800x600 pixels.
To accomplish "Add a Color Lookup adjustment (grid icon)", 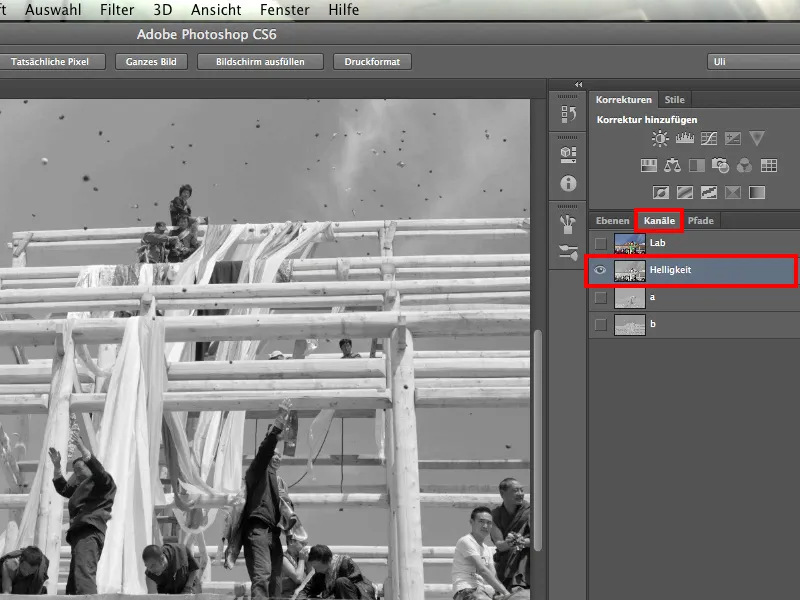I will click(768, 165).
